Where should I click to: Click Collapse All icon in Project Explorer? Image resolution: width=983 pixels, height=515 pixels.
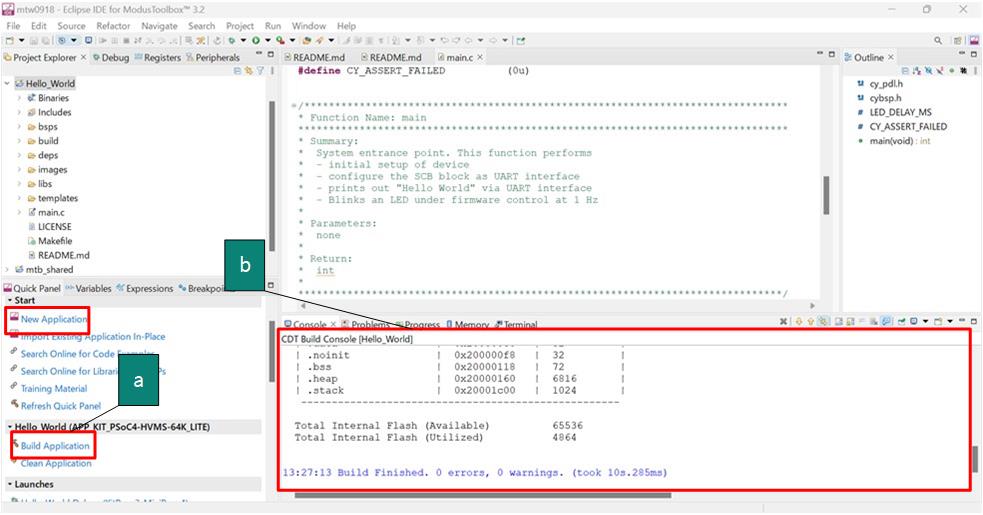point(237,71)
